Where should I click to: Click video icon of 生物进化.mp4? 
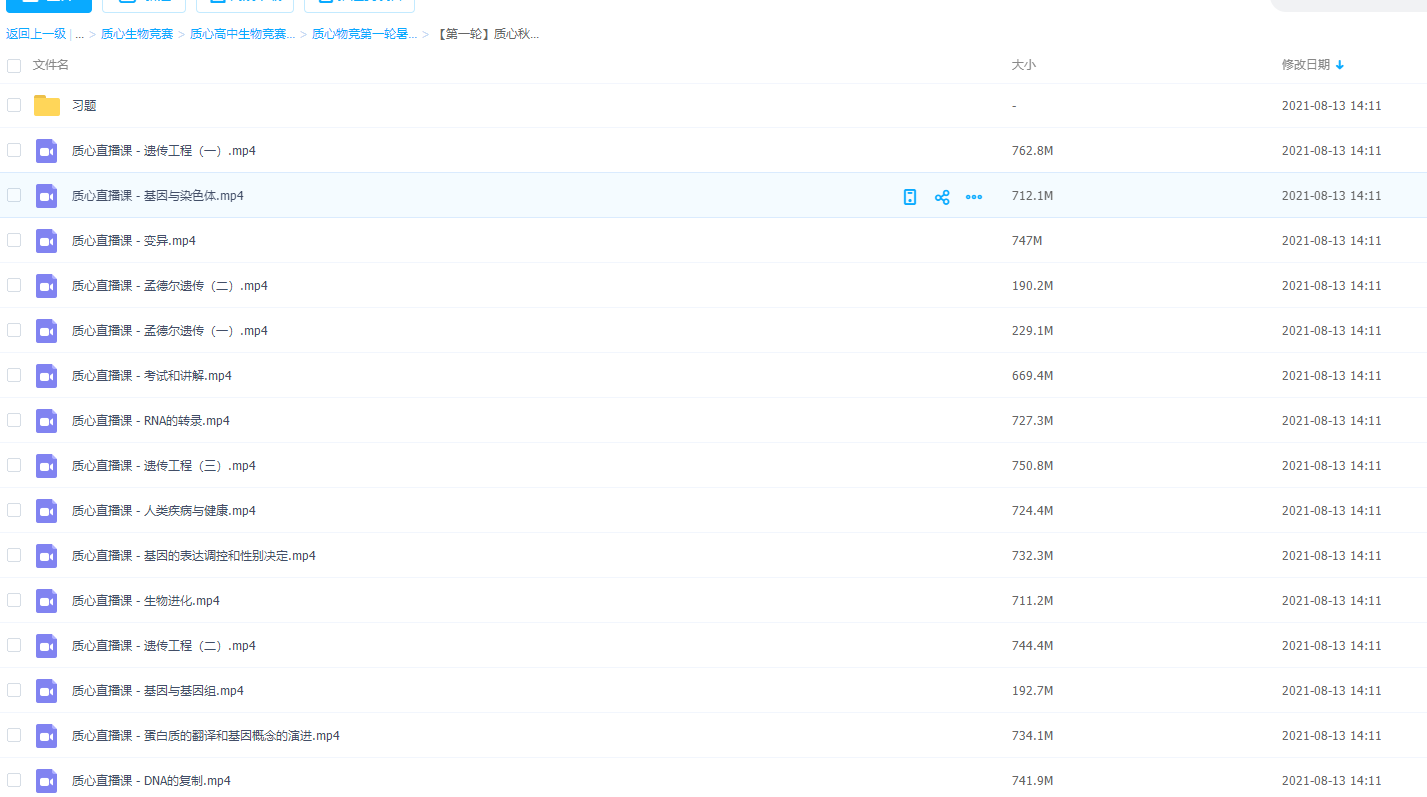point(47,601)
